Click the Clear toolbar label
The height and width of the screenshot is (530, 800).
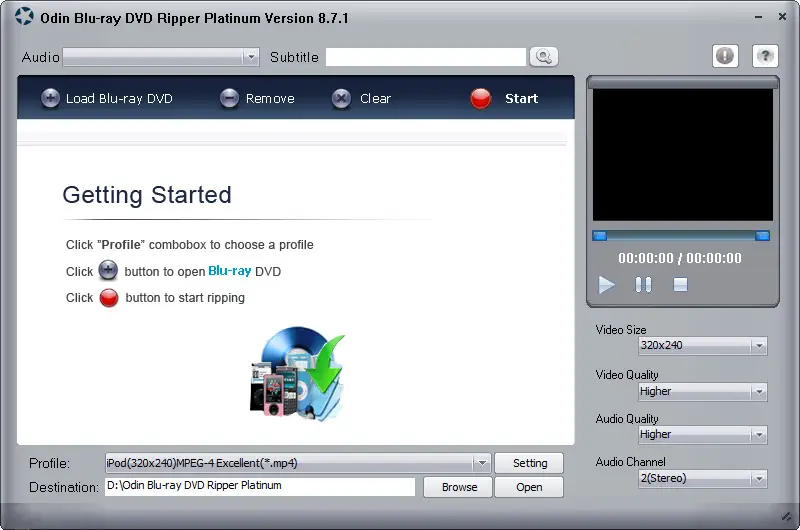click(x=376, y=98)
